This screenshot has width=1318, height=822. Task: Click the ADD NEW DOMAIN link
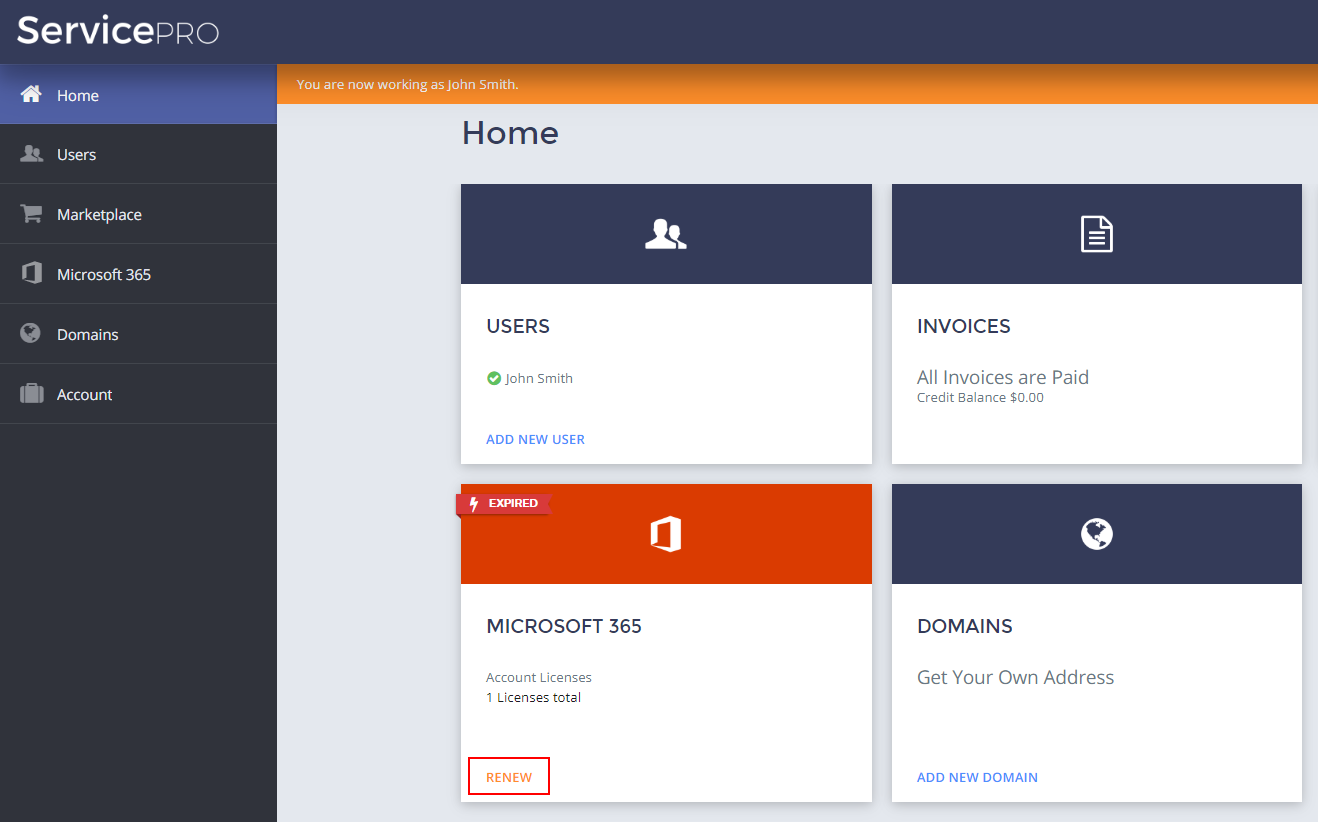(977, 777)
